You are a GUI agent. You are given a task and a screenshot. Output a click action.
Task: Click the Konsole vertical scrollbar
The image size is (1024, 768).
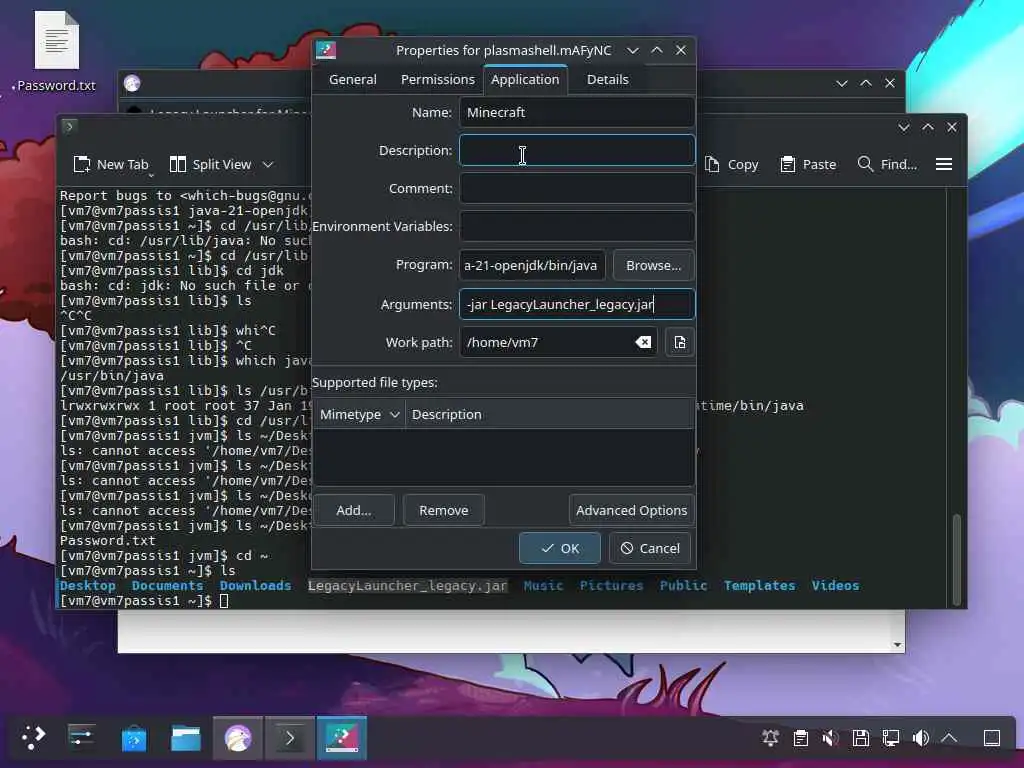click(x=956, y=560)
